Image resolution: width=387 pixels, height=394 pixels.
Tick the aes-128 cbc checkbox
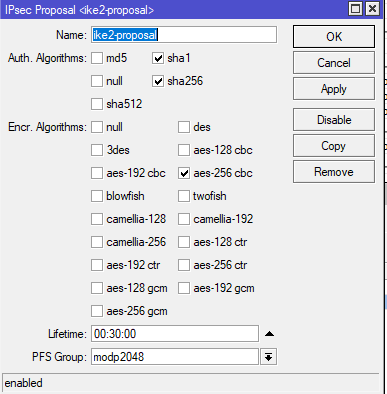pos(184,150)
